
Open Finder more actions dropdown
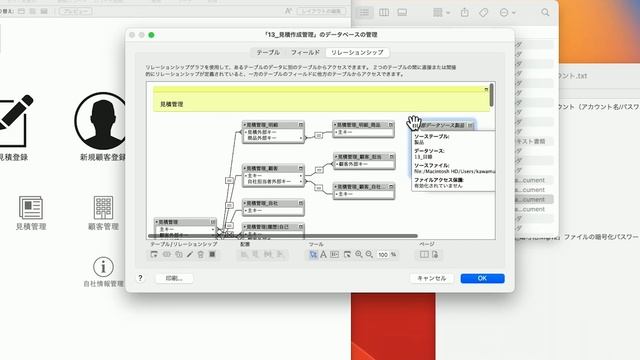point(507,13)
